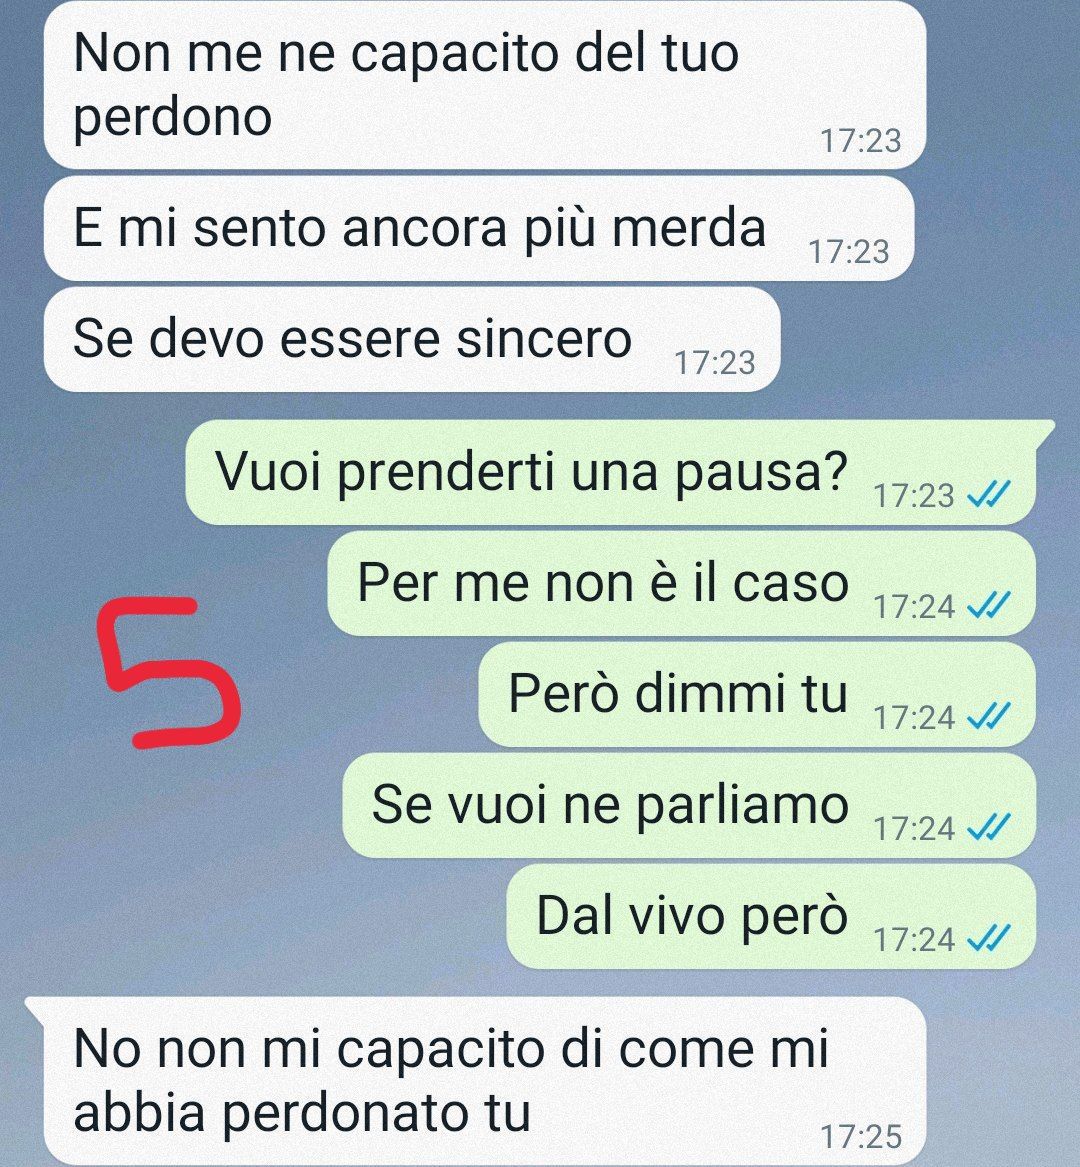Image resolution: width=1080 pixels, height=1167 pixels.
Task: Tap the 17:23 timestamp on the first message
Action: pos(861,141)
